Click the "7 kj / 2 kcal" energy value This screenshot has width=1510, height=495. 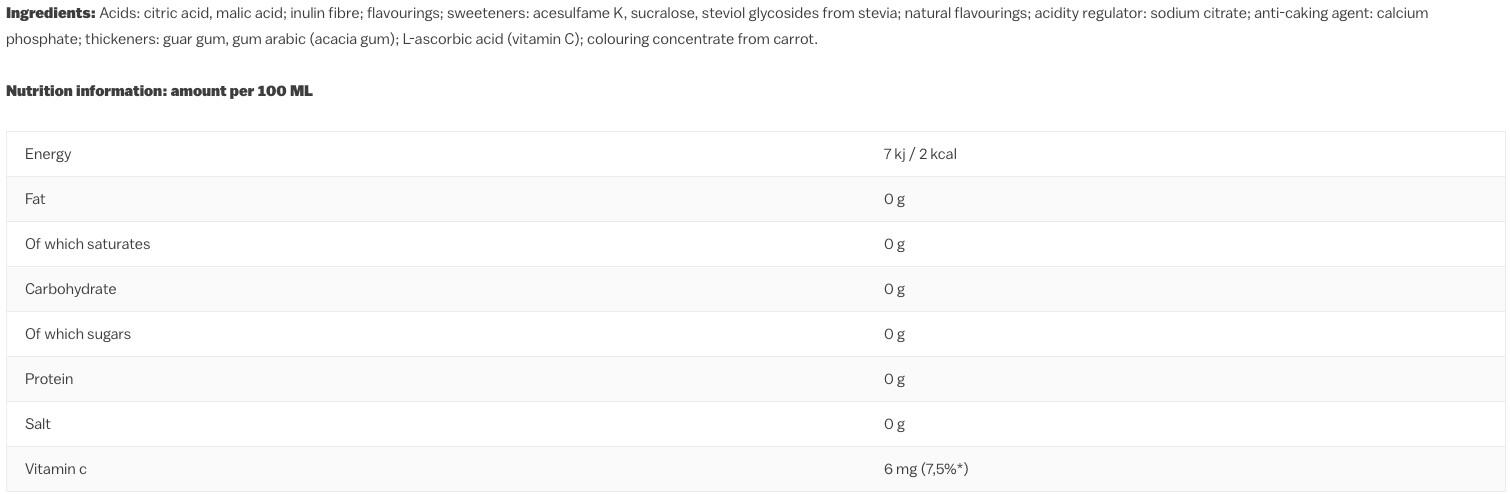coord(920,154)
